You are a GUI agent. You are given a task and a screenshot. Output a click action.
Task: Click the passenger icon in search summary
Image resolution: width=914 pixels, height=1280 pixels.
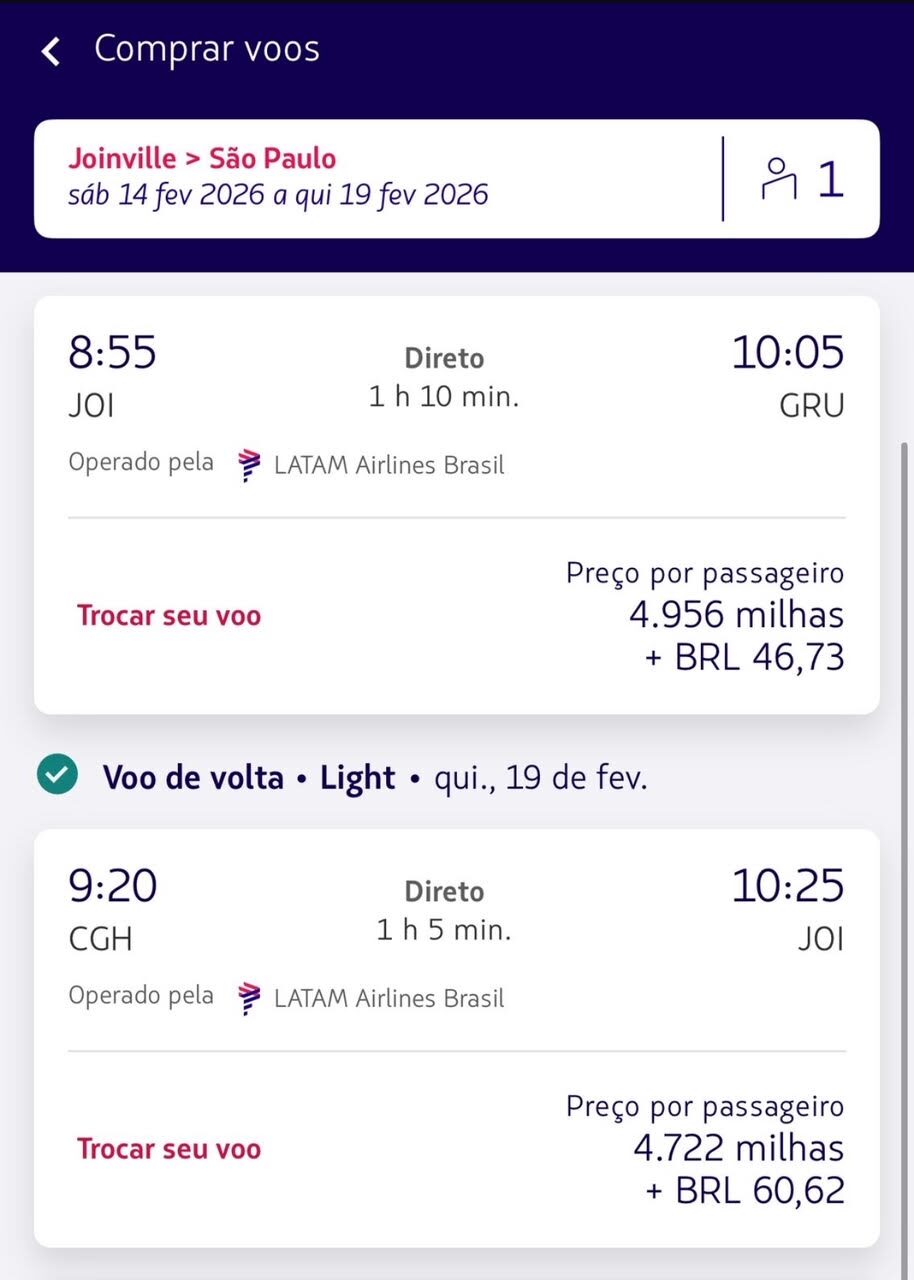pos(776,179)
